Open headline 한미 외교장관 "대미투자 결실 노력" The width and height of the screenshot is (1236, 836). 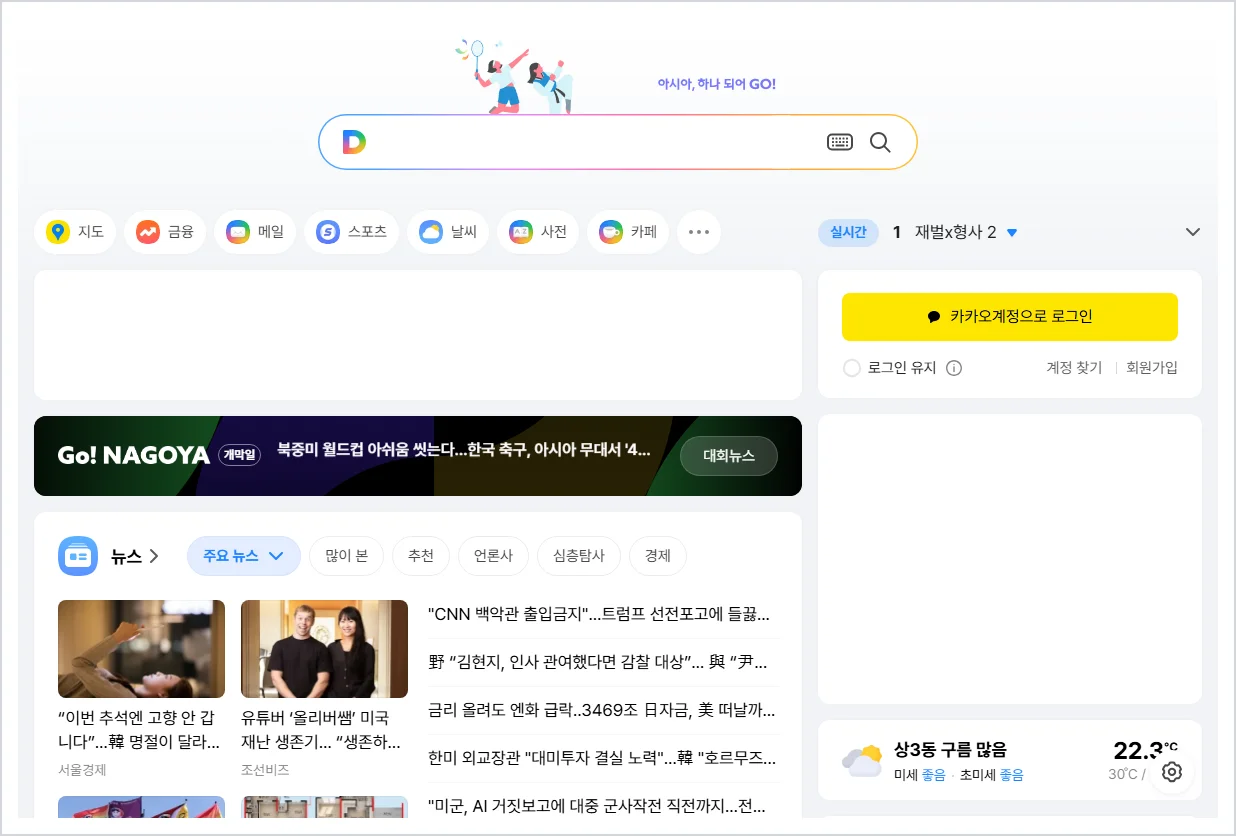click(601, 757)
